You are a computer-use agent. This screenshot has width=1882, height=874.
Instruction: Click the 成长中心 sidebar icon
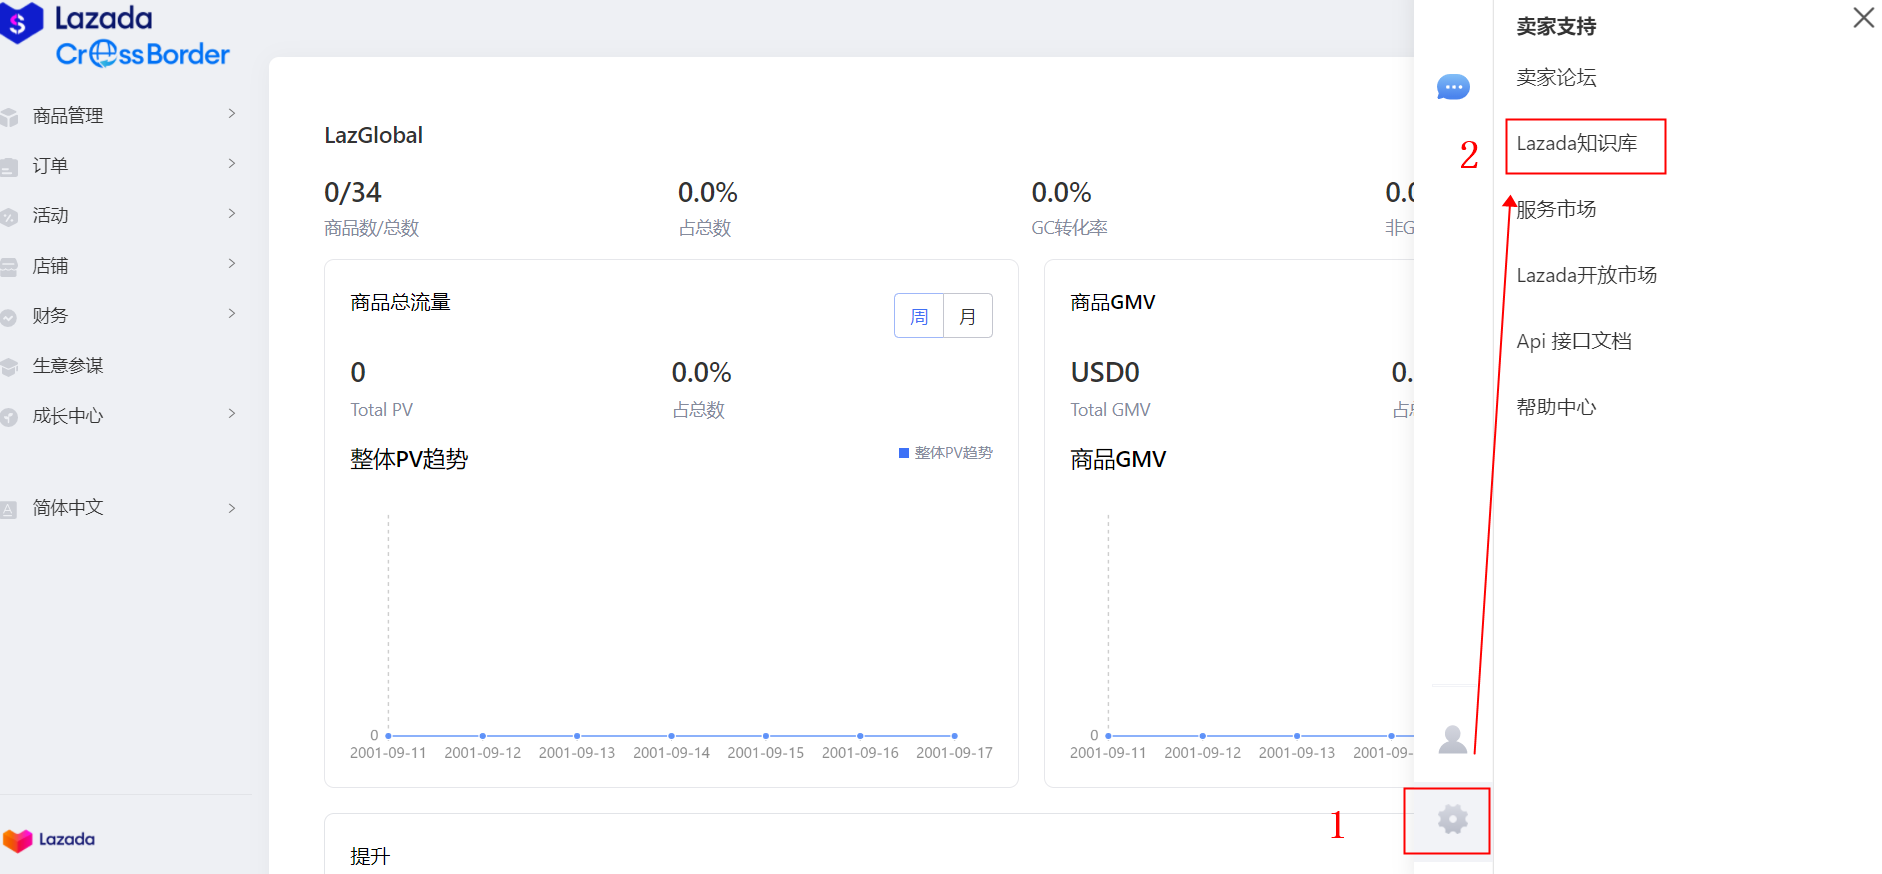tap(9, 417)
